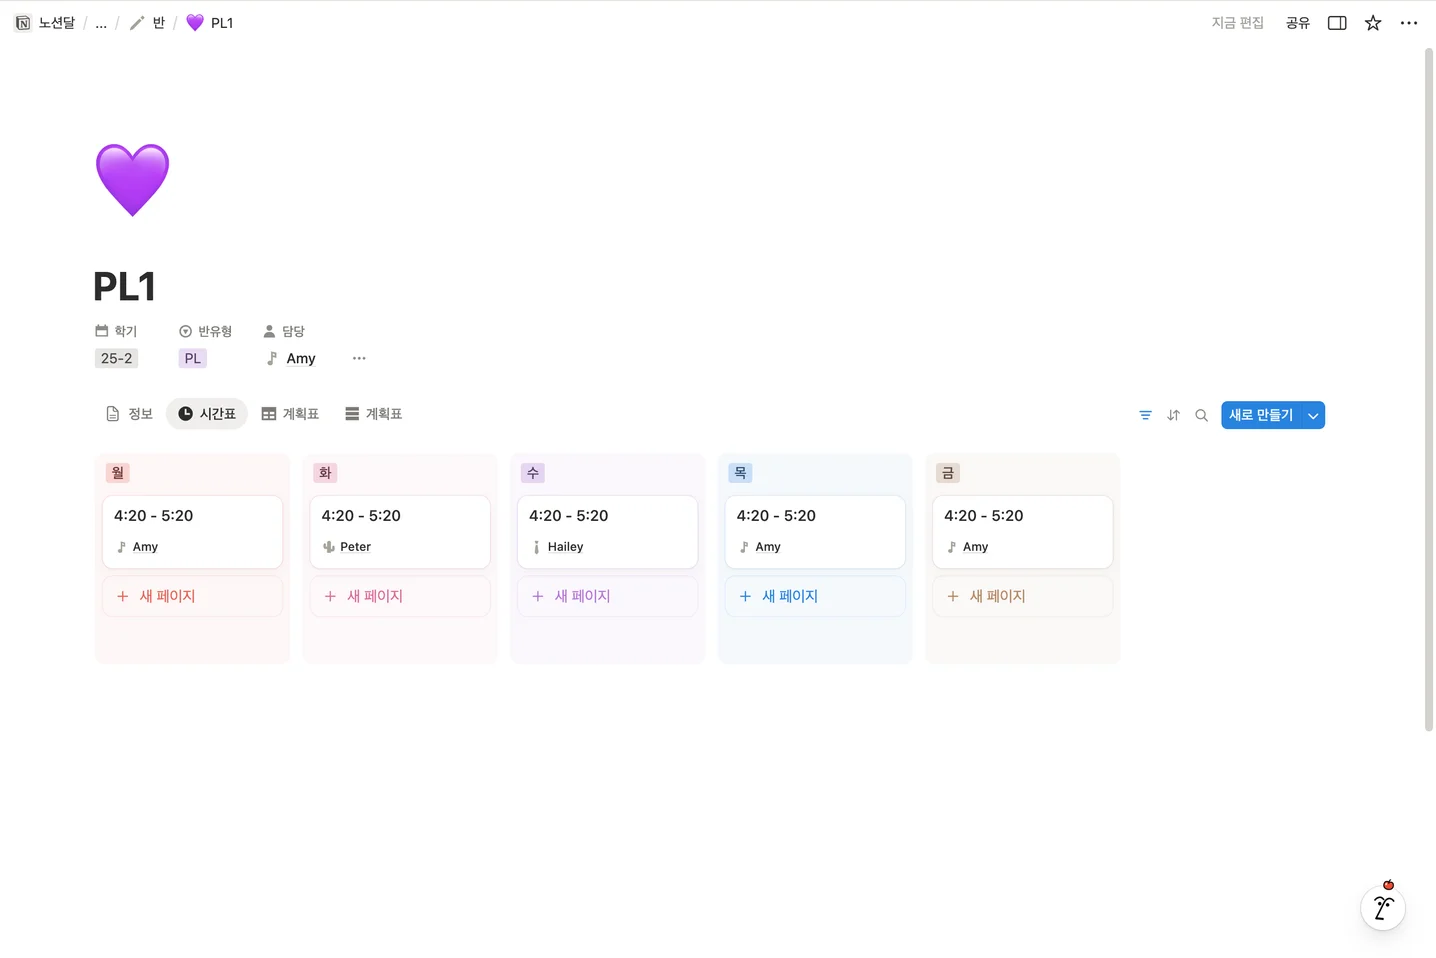Image resolution: width=1436 pixels, height=958 pixels.
Task: Select the last 계획표 list view
Action: coord(373,412)
